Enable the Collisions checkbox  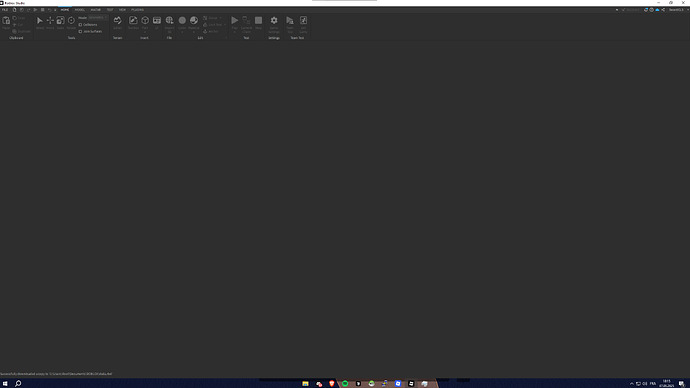[80, 25]
